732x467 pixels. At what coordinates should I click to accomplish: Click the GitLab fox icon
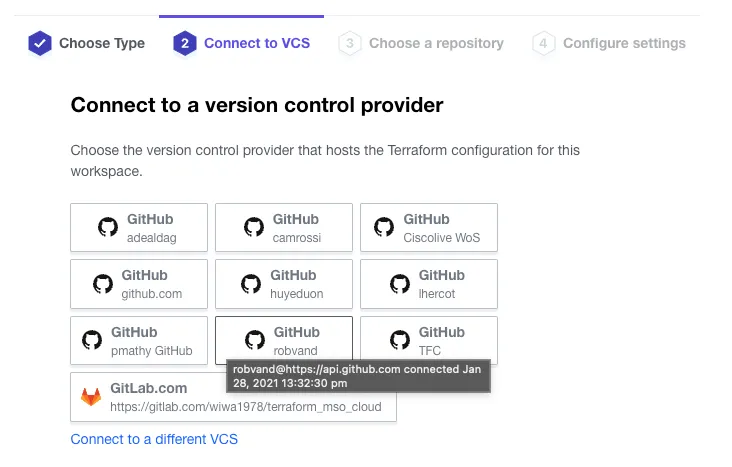click(x=91, y=397)
